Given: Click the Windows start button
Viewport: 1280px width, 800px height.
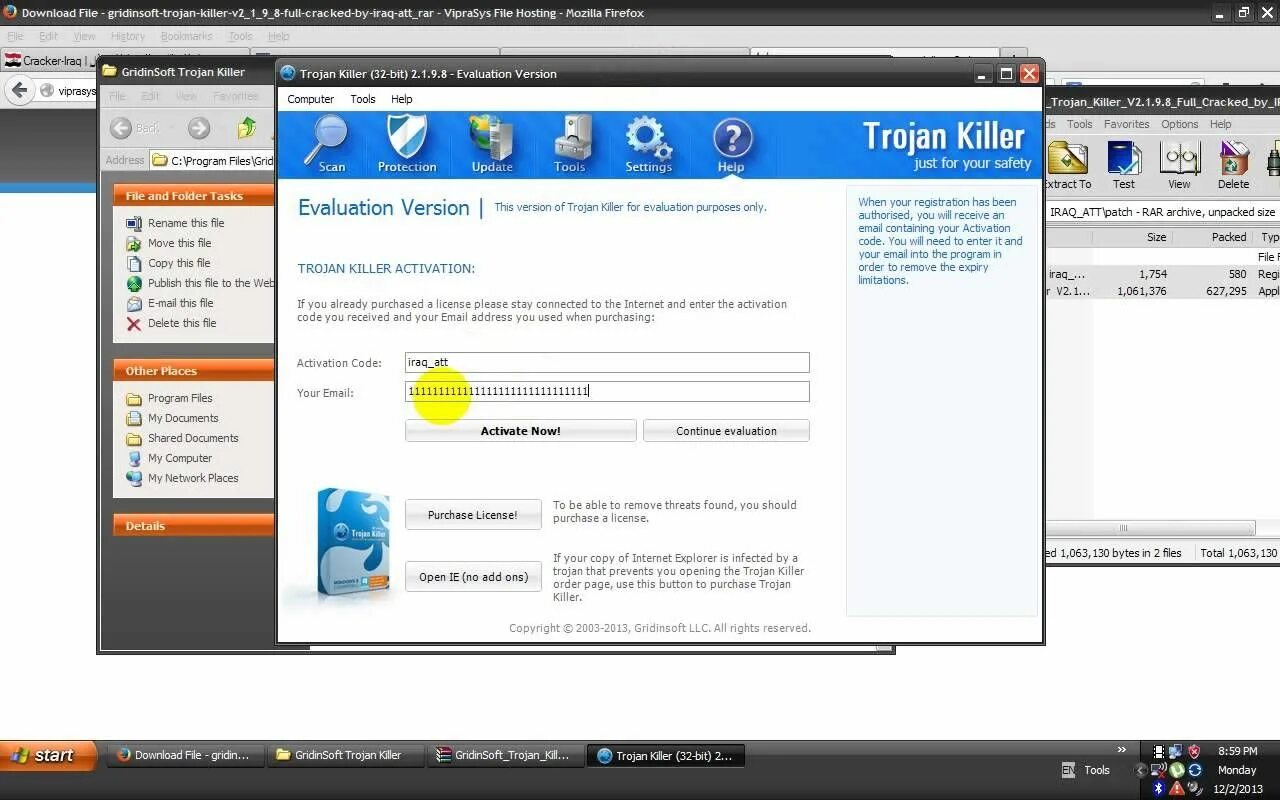Looking at the screenshot, I should click(x=49, y=755).
